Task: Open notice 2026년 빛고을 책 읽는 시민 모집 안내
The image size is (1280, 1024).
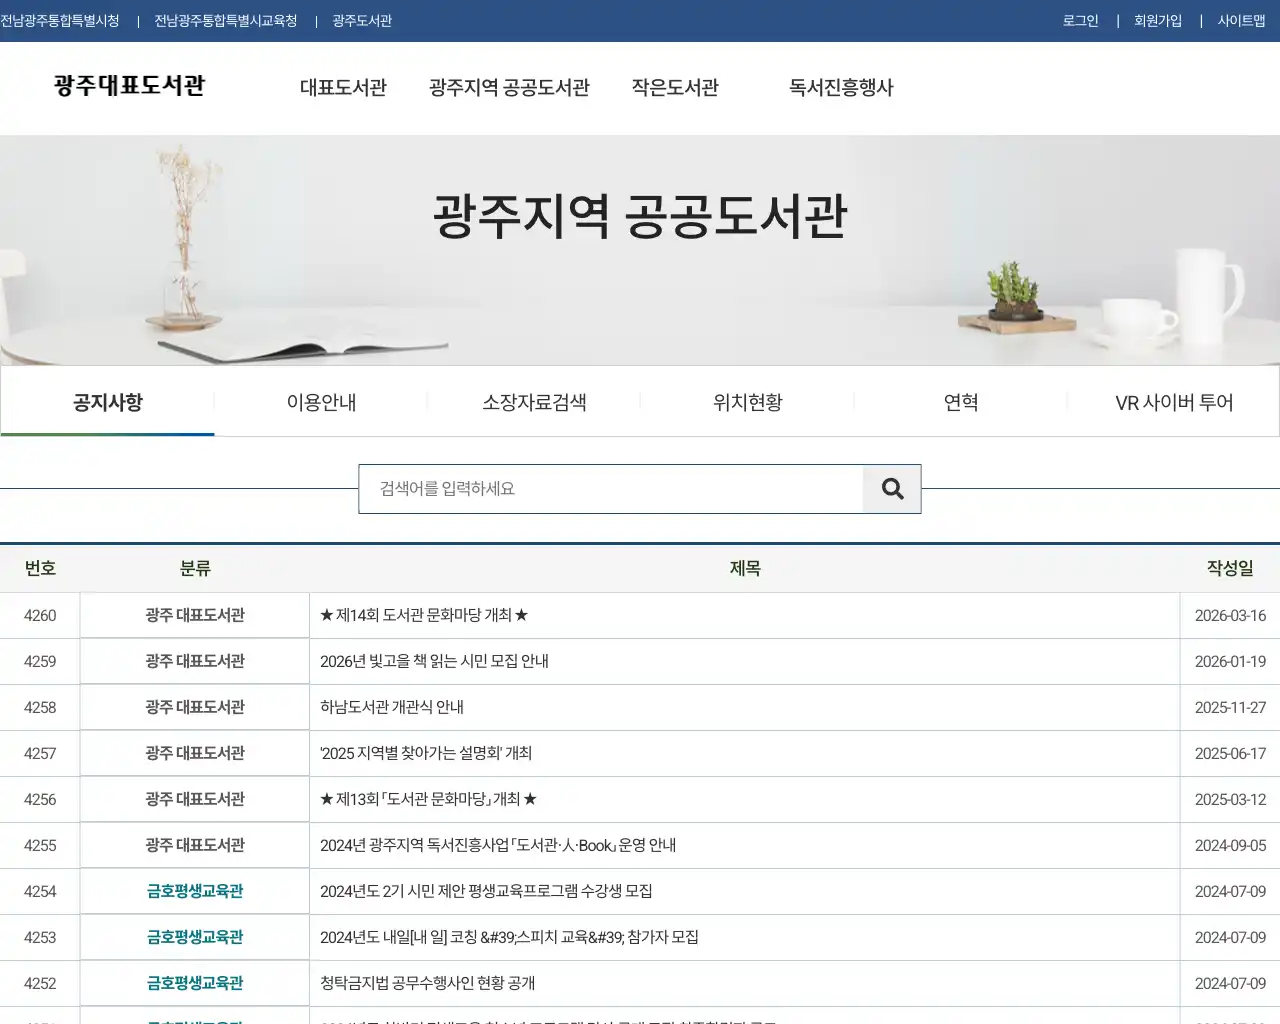Action: 434,661
